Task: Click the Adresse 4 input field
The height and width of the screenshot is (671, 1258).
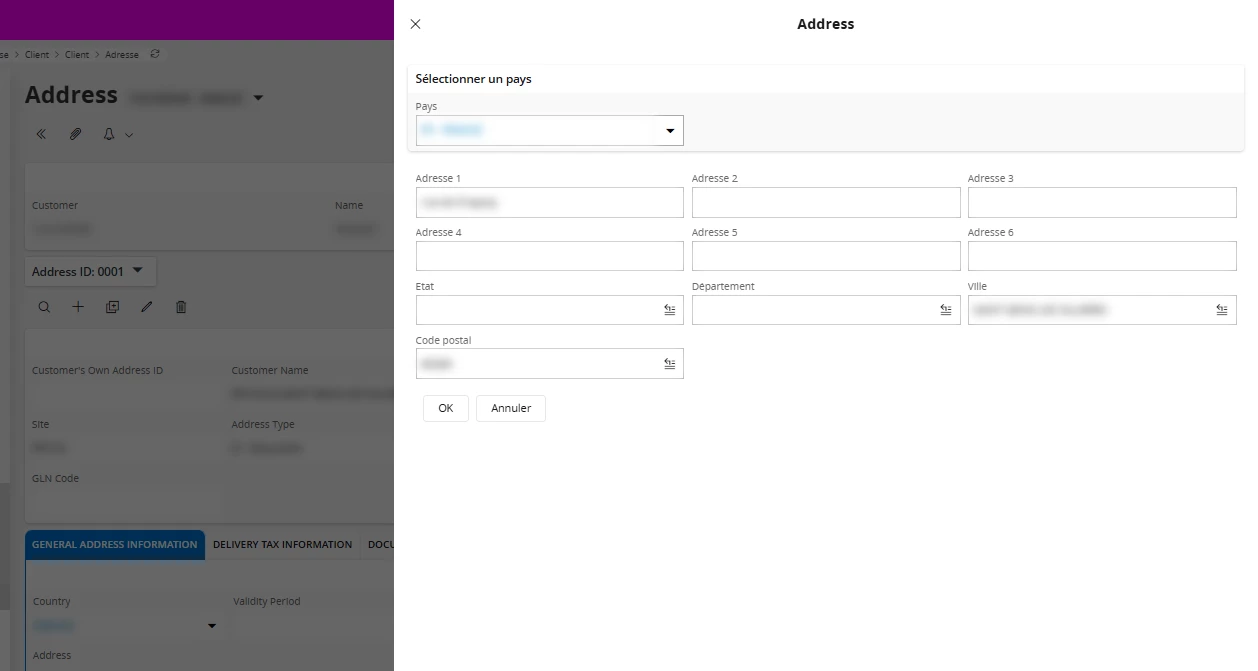Action: [550, 256]
